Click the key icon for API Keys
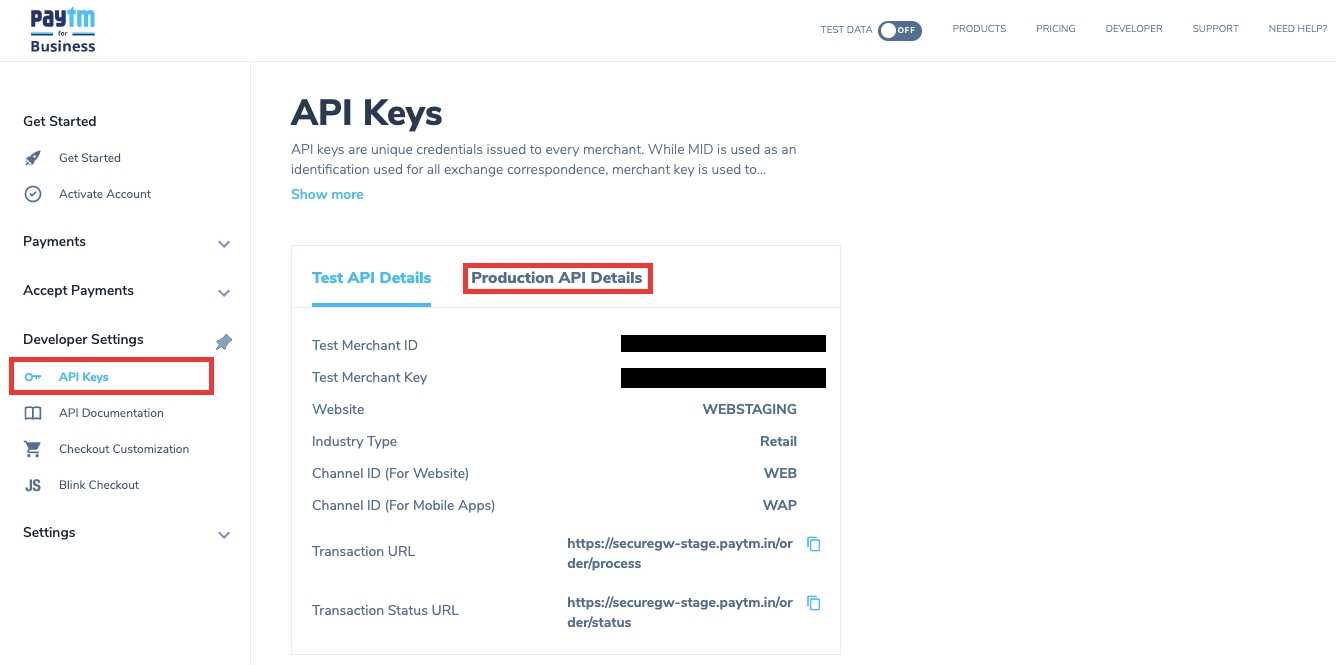This screenshot has height=665, width=1336. pyautogui.click(x=33, y=377)
